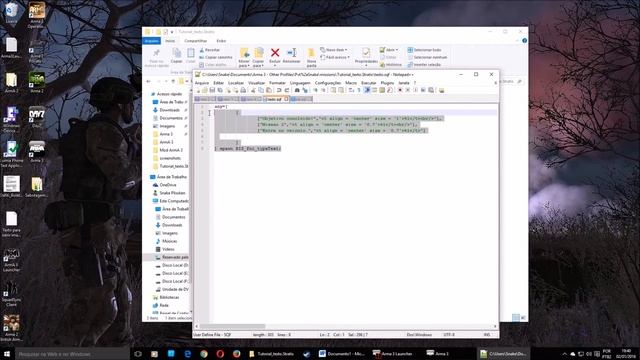Click the Notepad++ horizontal scrollbar thumb
The height and width of the screenshot is (360, 640).
click(x=232, y=327)
